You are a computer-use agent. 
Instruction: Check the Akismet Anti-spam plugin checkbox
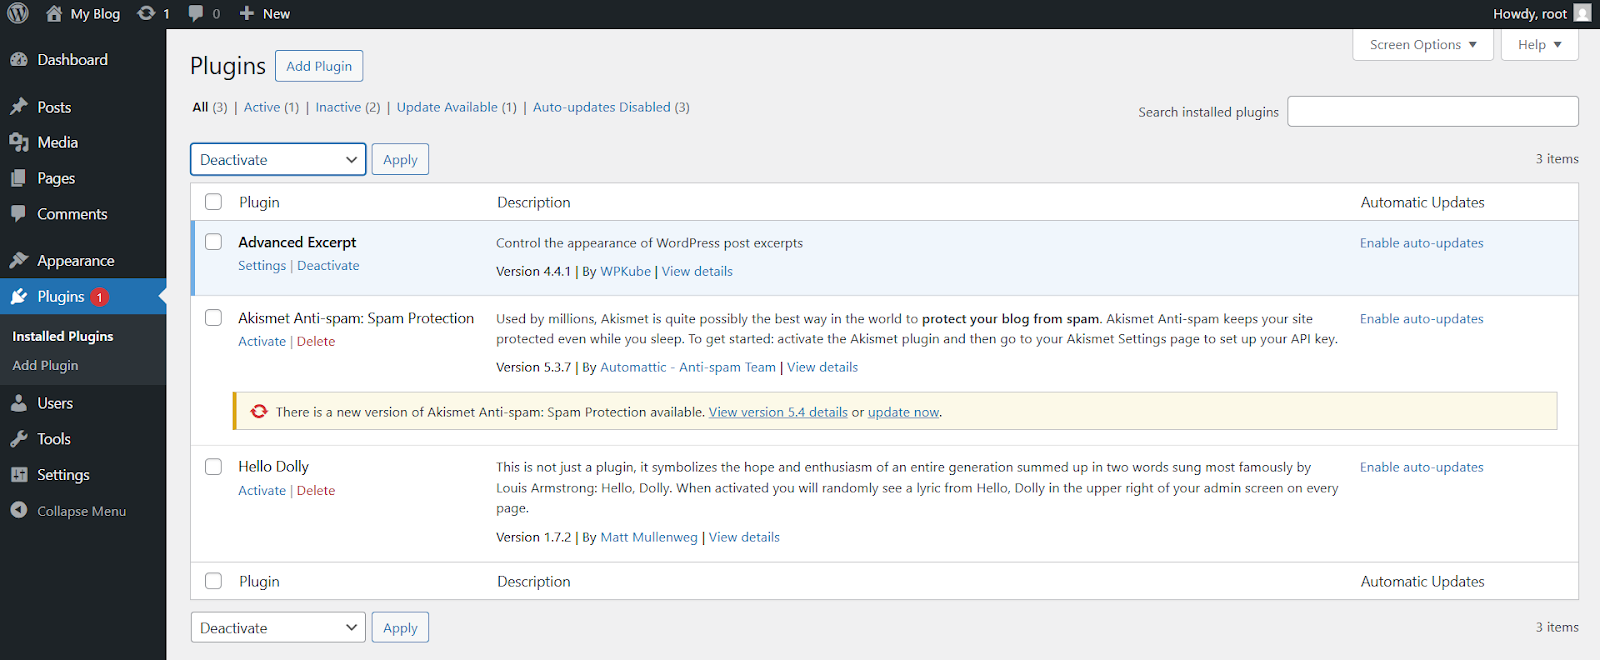click(x=213, y=318)
